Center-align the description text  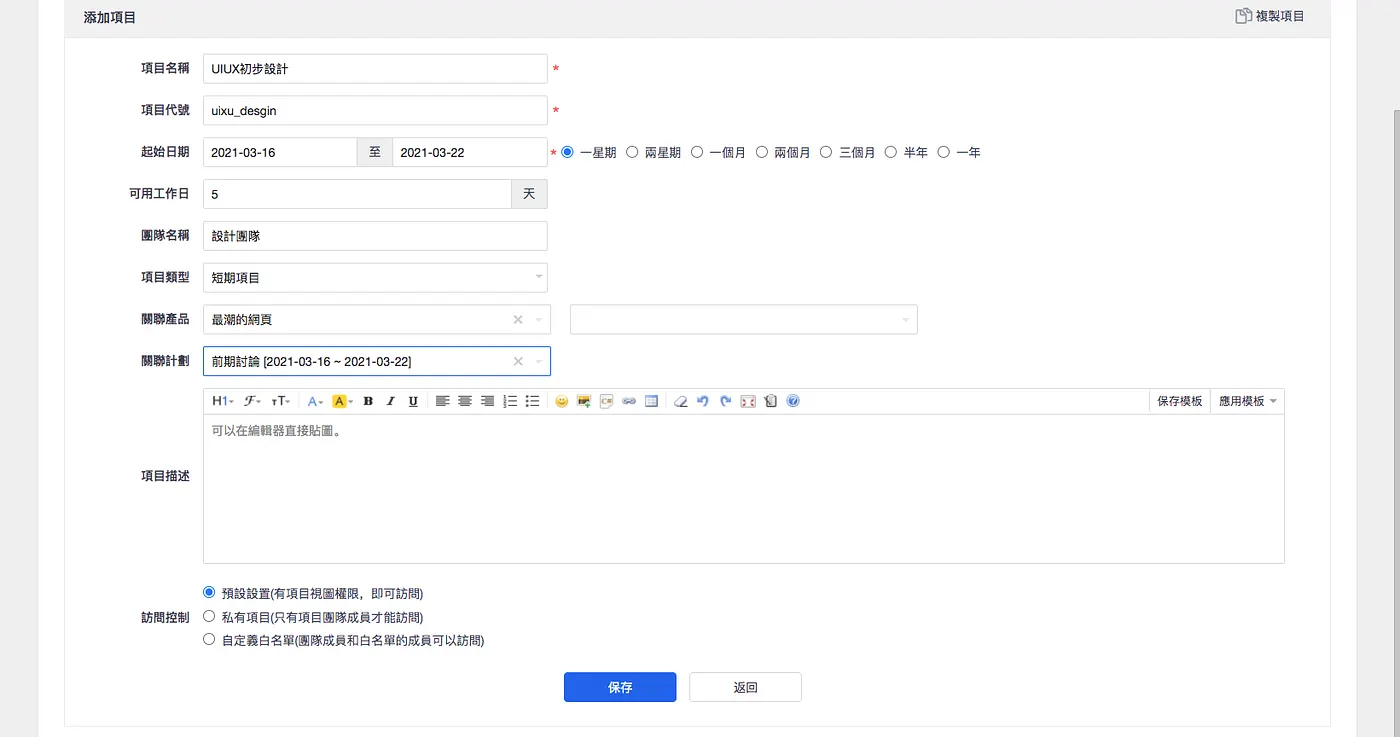(x=465, y=401)
